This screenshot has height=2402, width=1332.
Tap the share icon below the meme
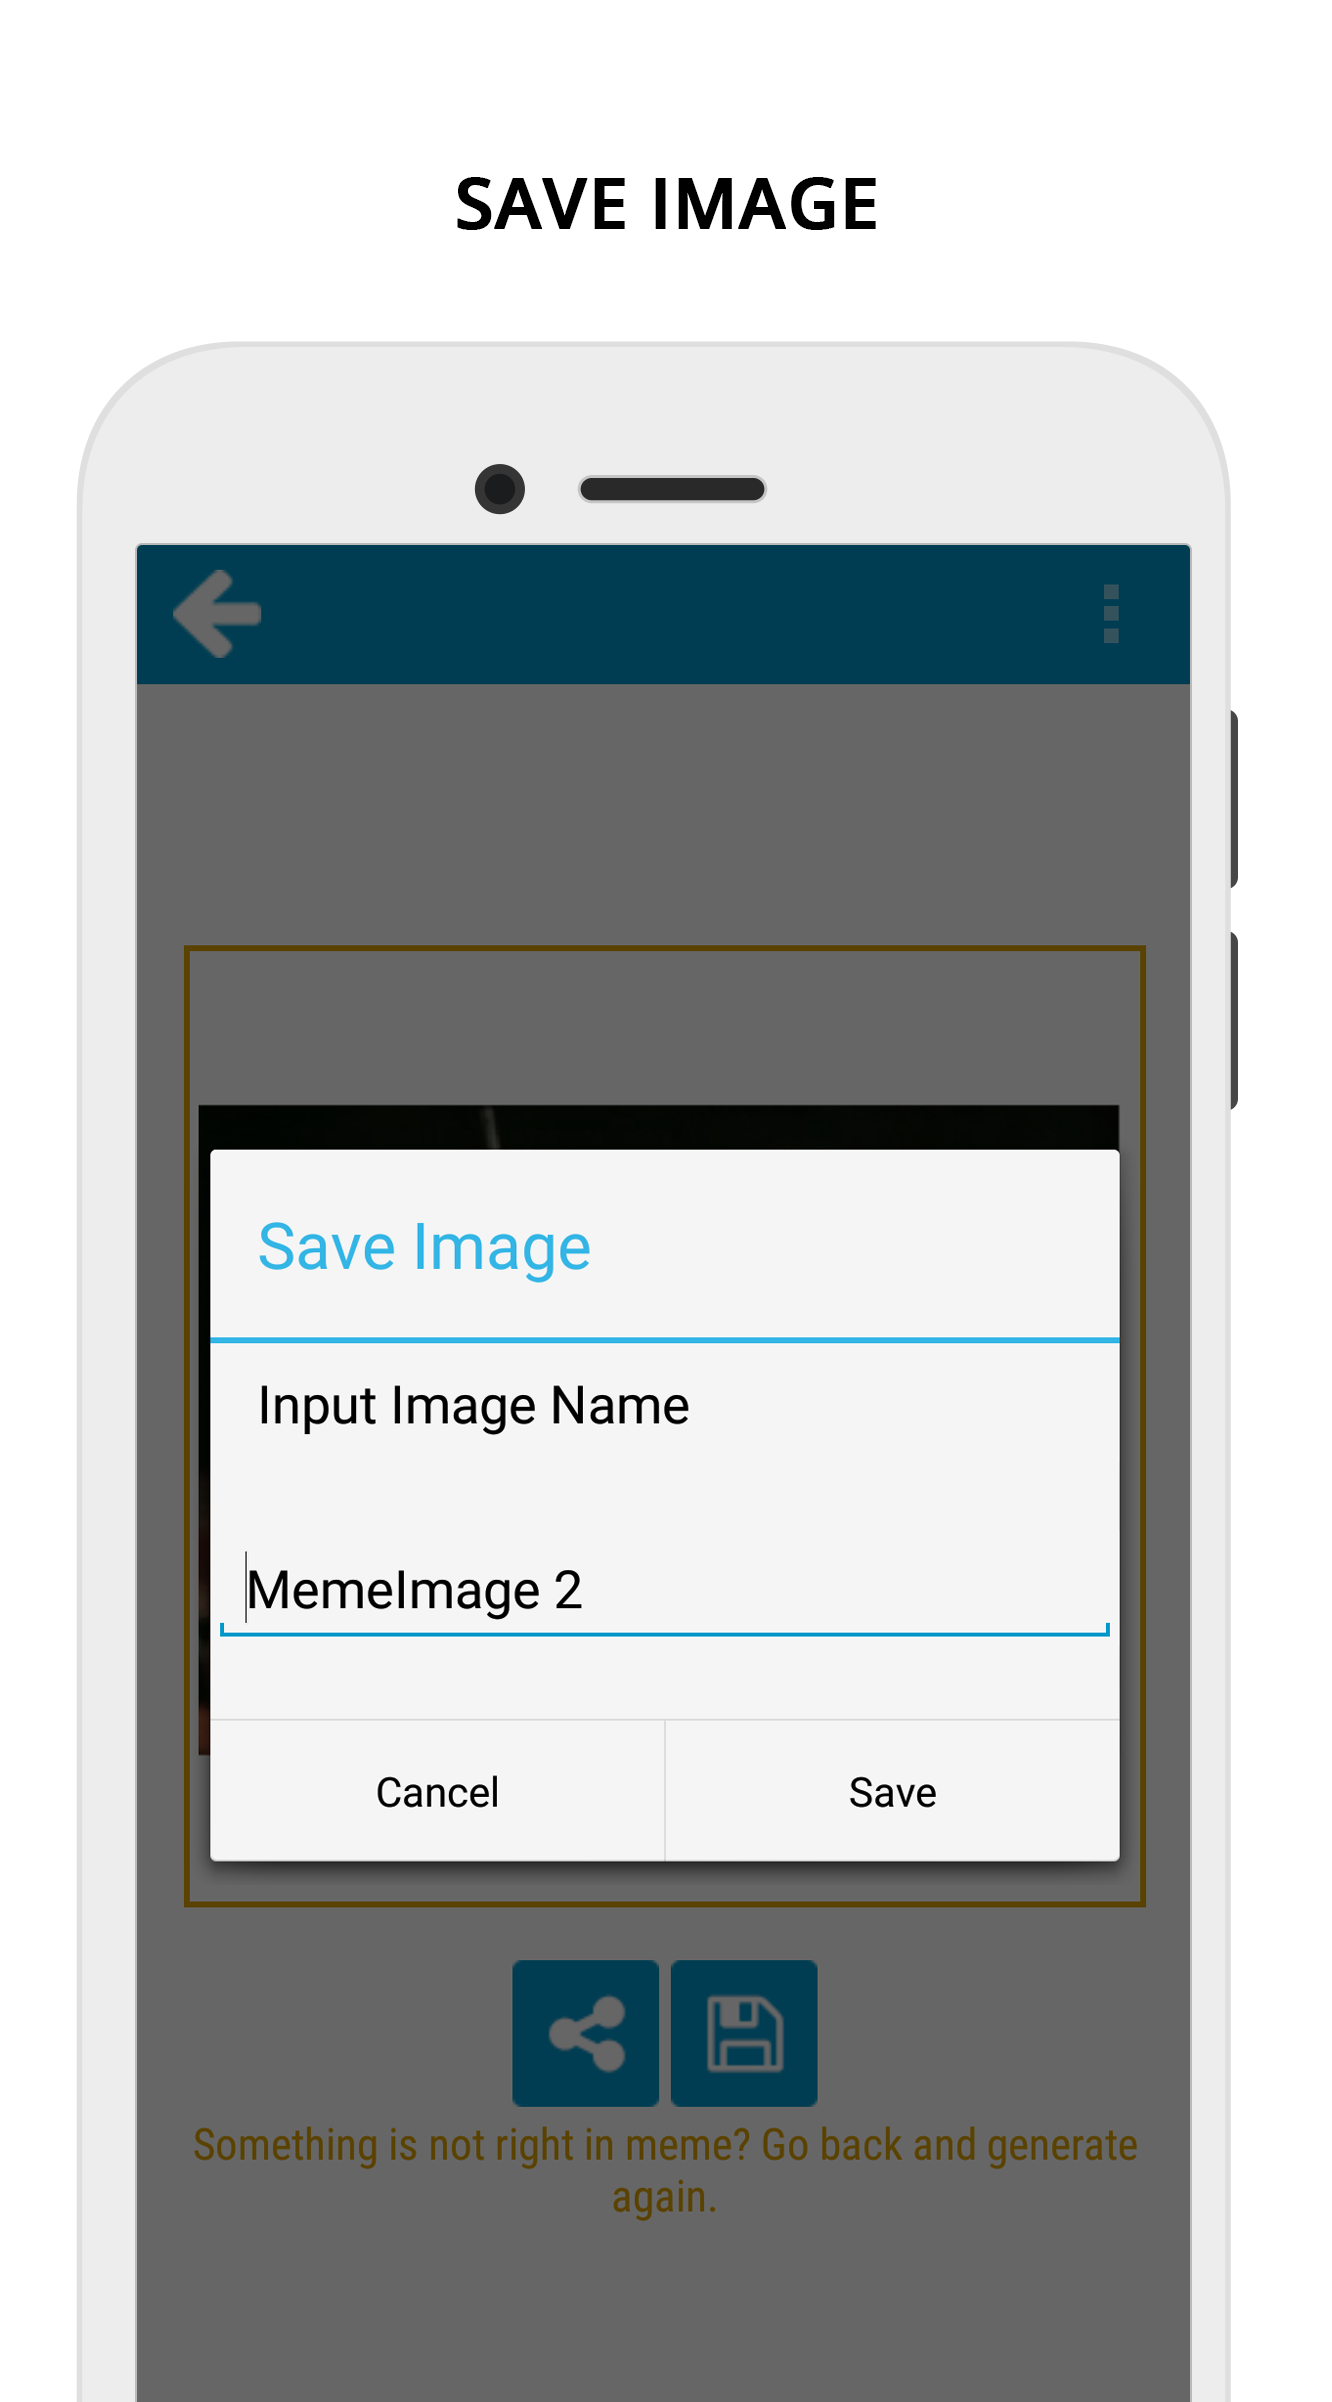(x=586, y=2033)
